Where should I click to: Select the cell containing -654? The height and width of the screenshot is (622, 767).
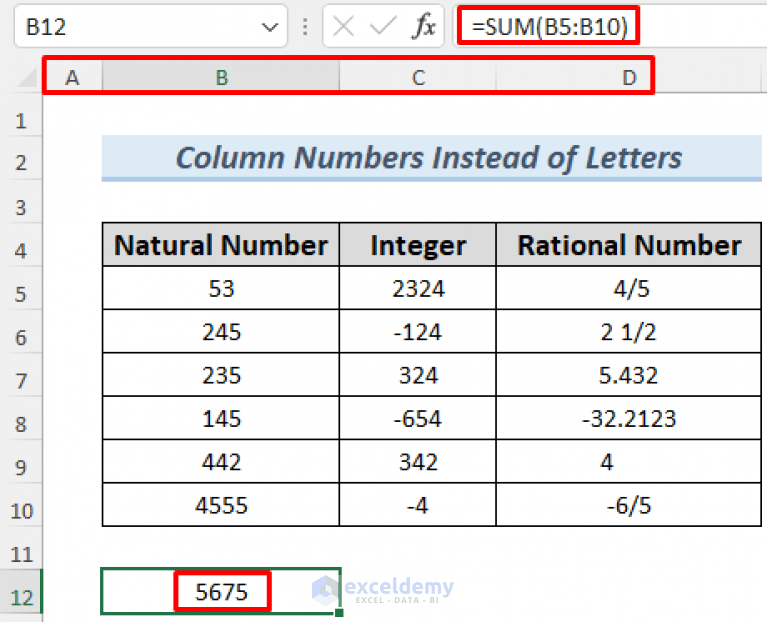(418, 418)
